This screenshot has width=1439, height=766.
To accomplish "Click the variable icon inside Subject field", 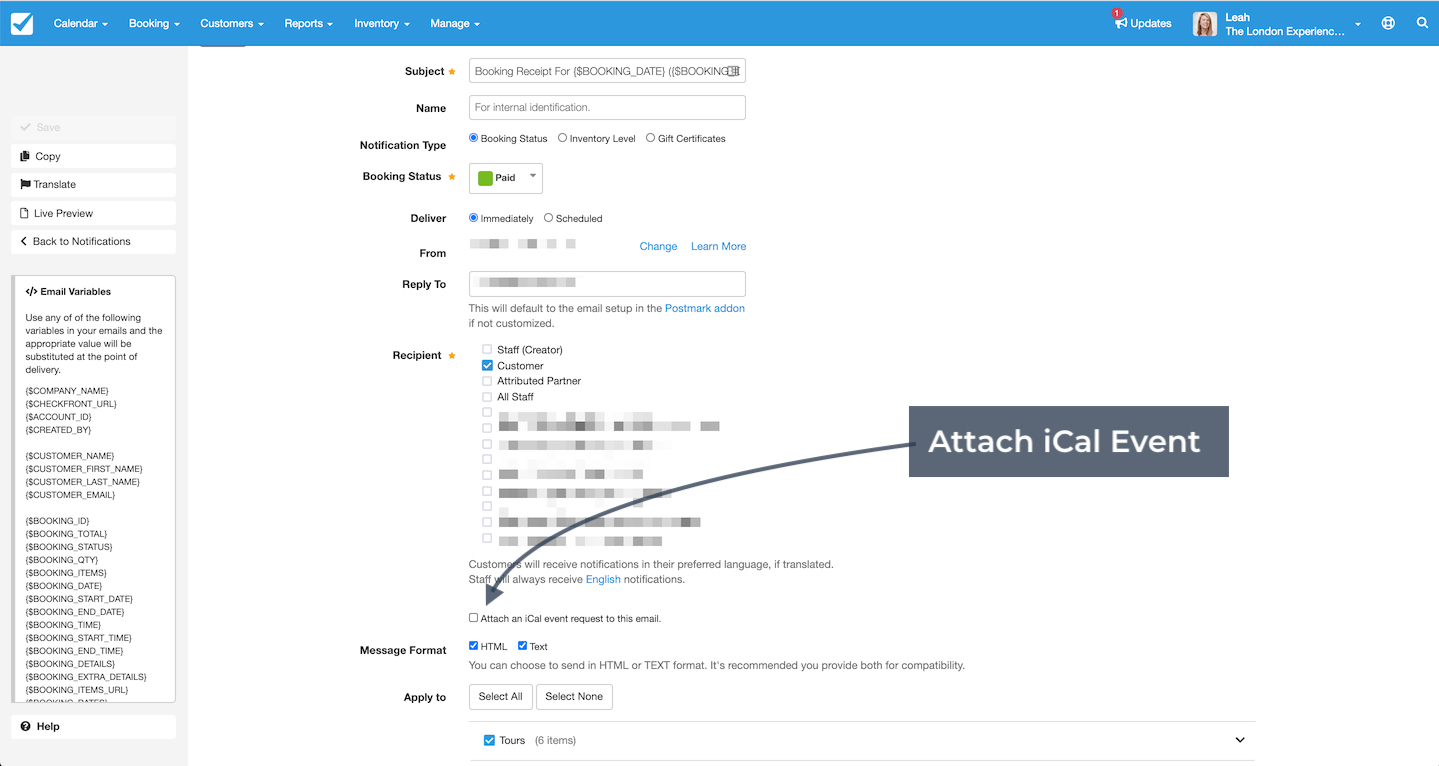I will [x=733, y=71].
